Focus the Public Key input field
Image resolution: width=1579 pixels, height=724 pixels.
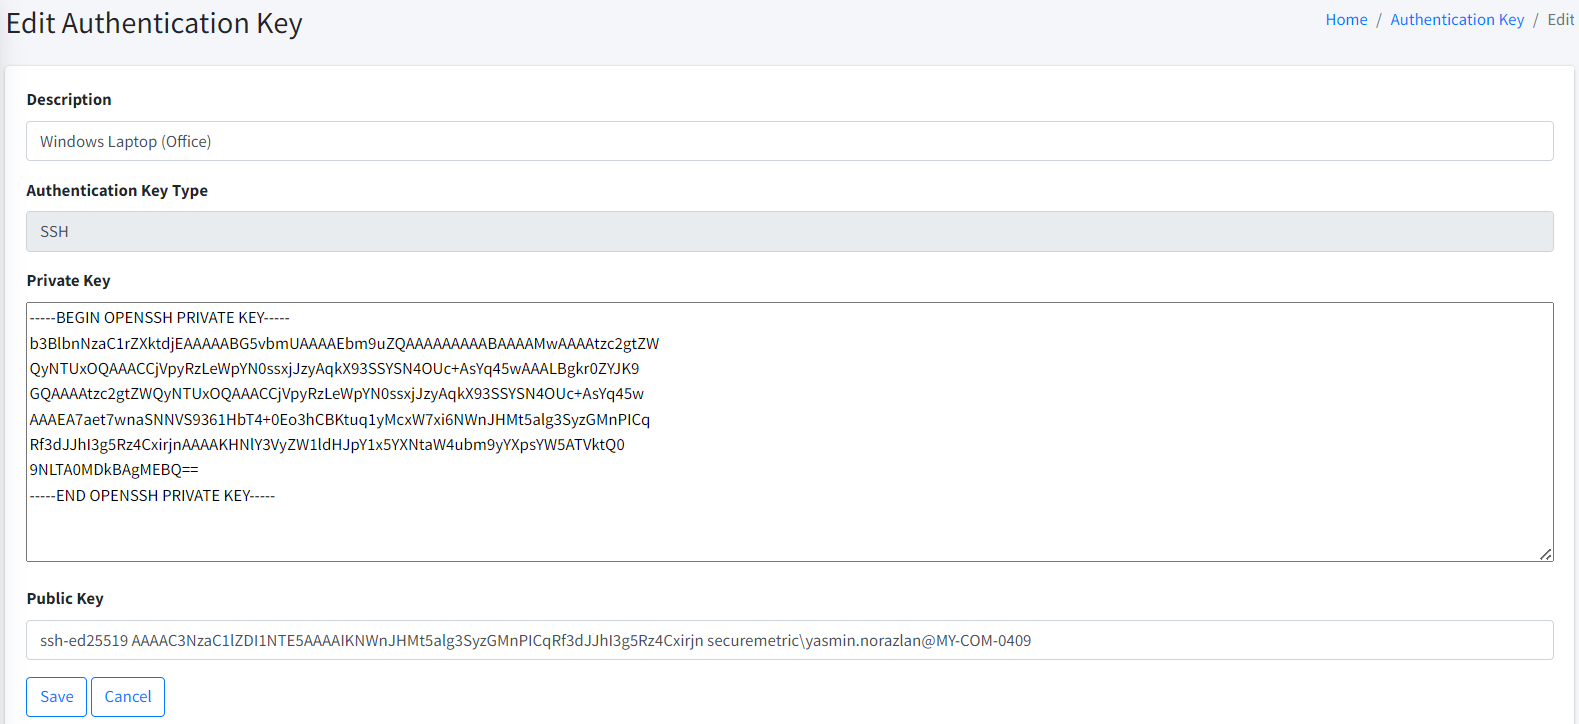790,640
